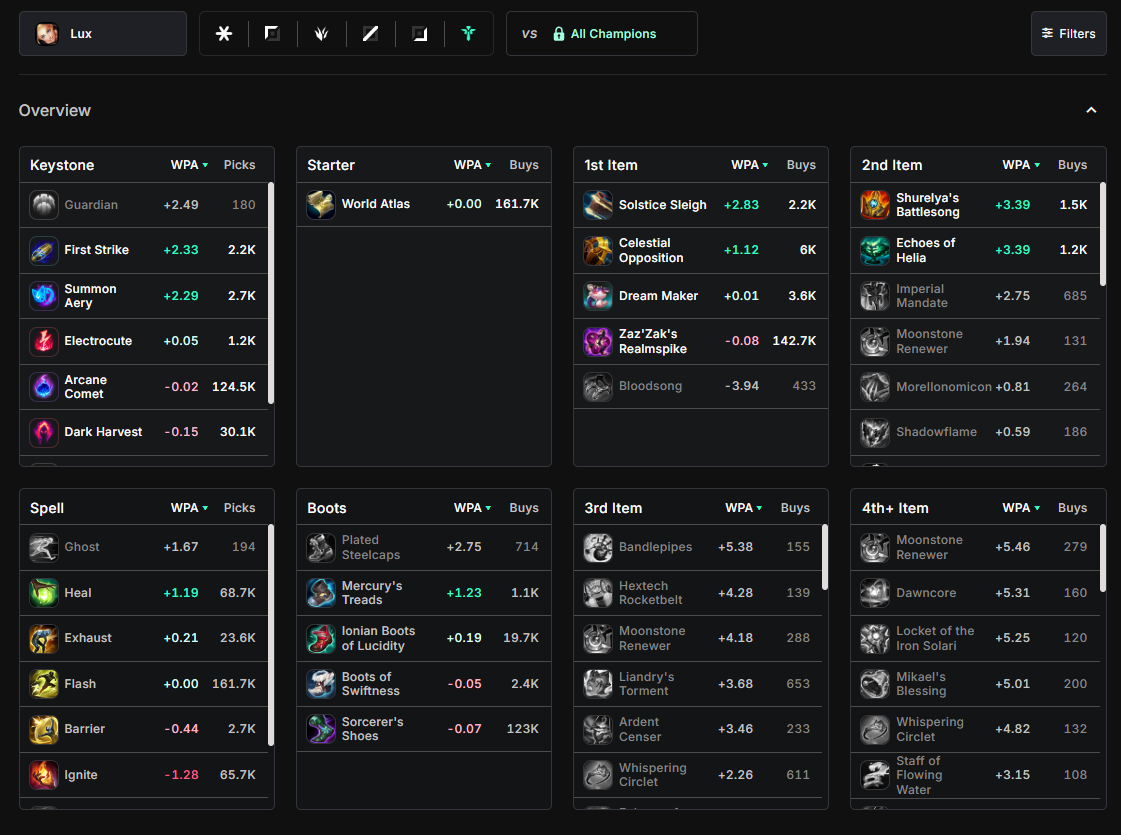1121x835 pixels.
Task: Select the Guardian keystone row
Action: tap(144, 204)
